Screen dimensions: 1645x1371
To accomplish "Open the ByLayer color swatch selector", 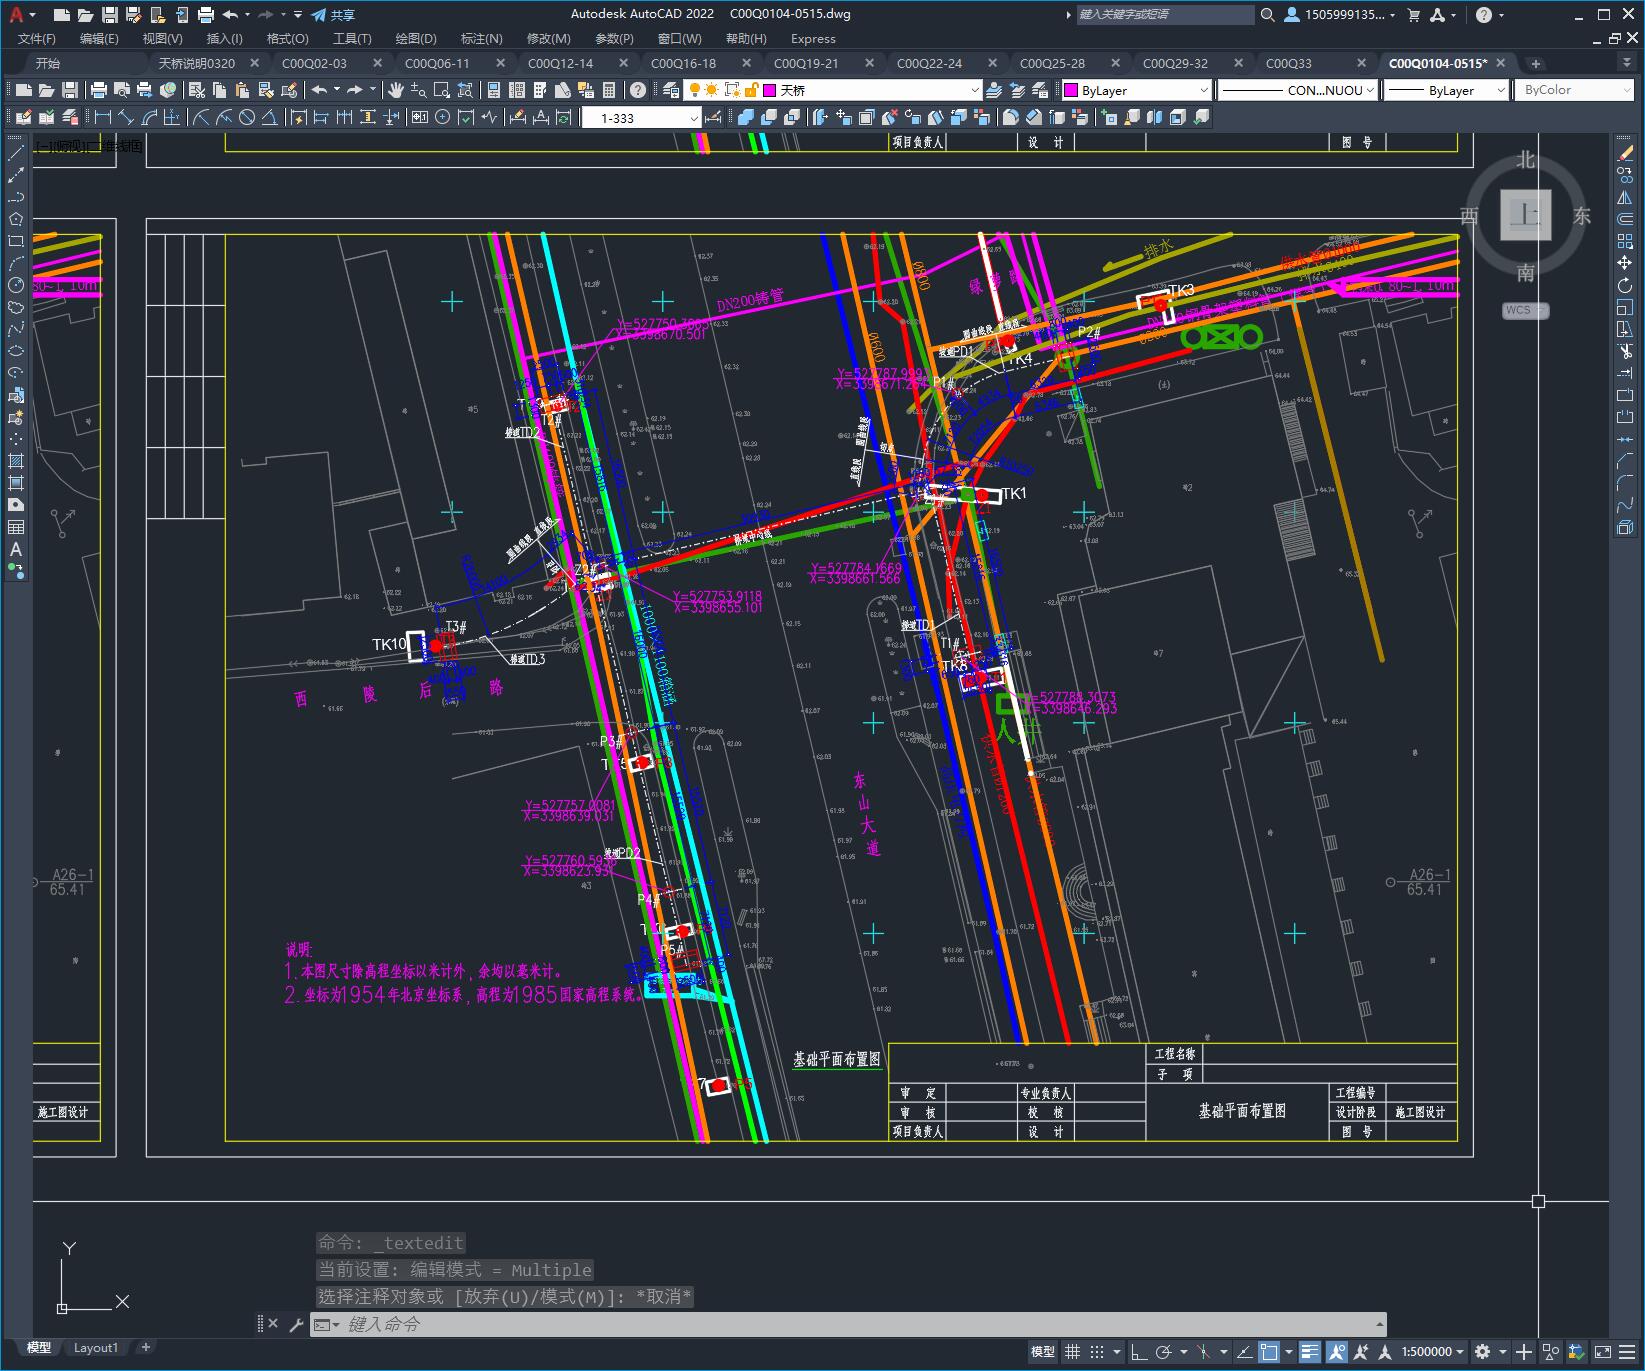I will pos(1137,90).
